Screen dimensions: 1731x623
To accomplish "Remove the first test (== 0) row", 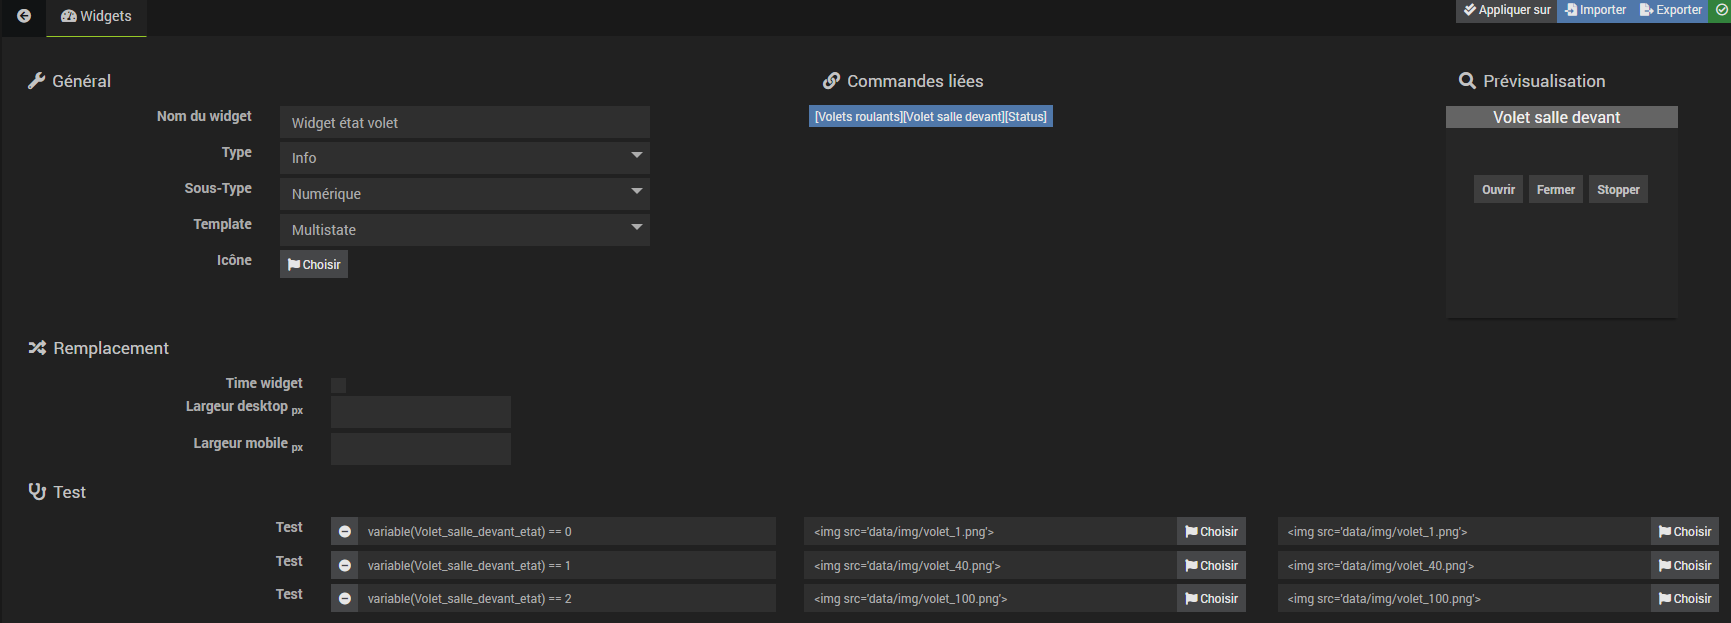I will click(x=345, y=532).
